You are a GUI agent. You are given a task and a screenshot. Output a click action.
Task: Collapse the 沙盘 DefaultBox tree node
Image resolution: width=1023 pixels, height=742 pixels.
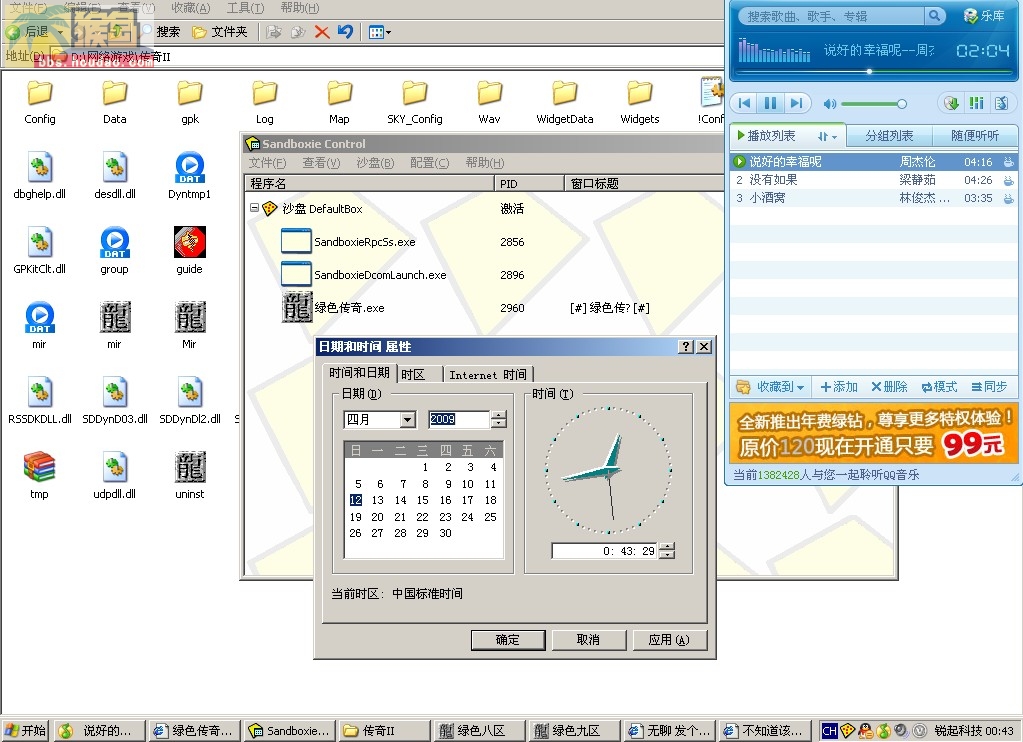click(x=254, y=208)
